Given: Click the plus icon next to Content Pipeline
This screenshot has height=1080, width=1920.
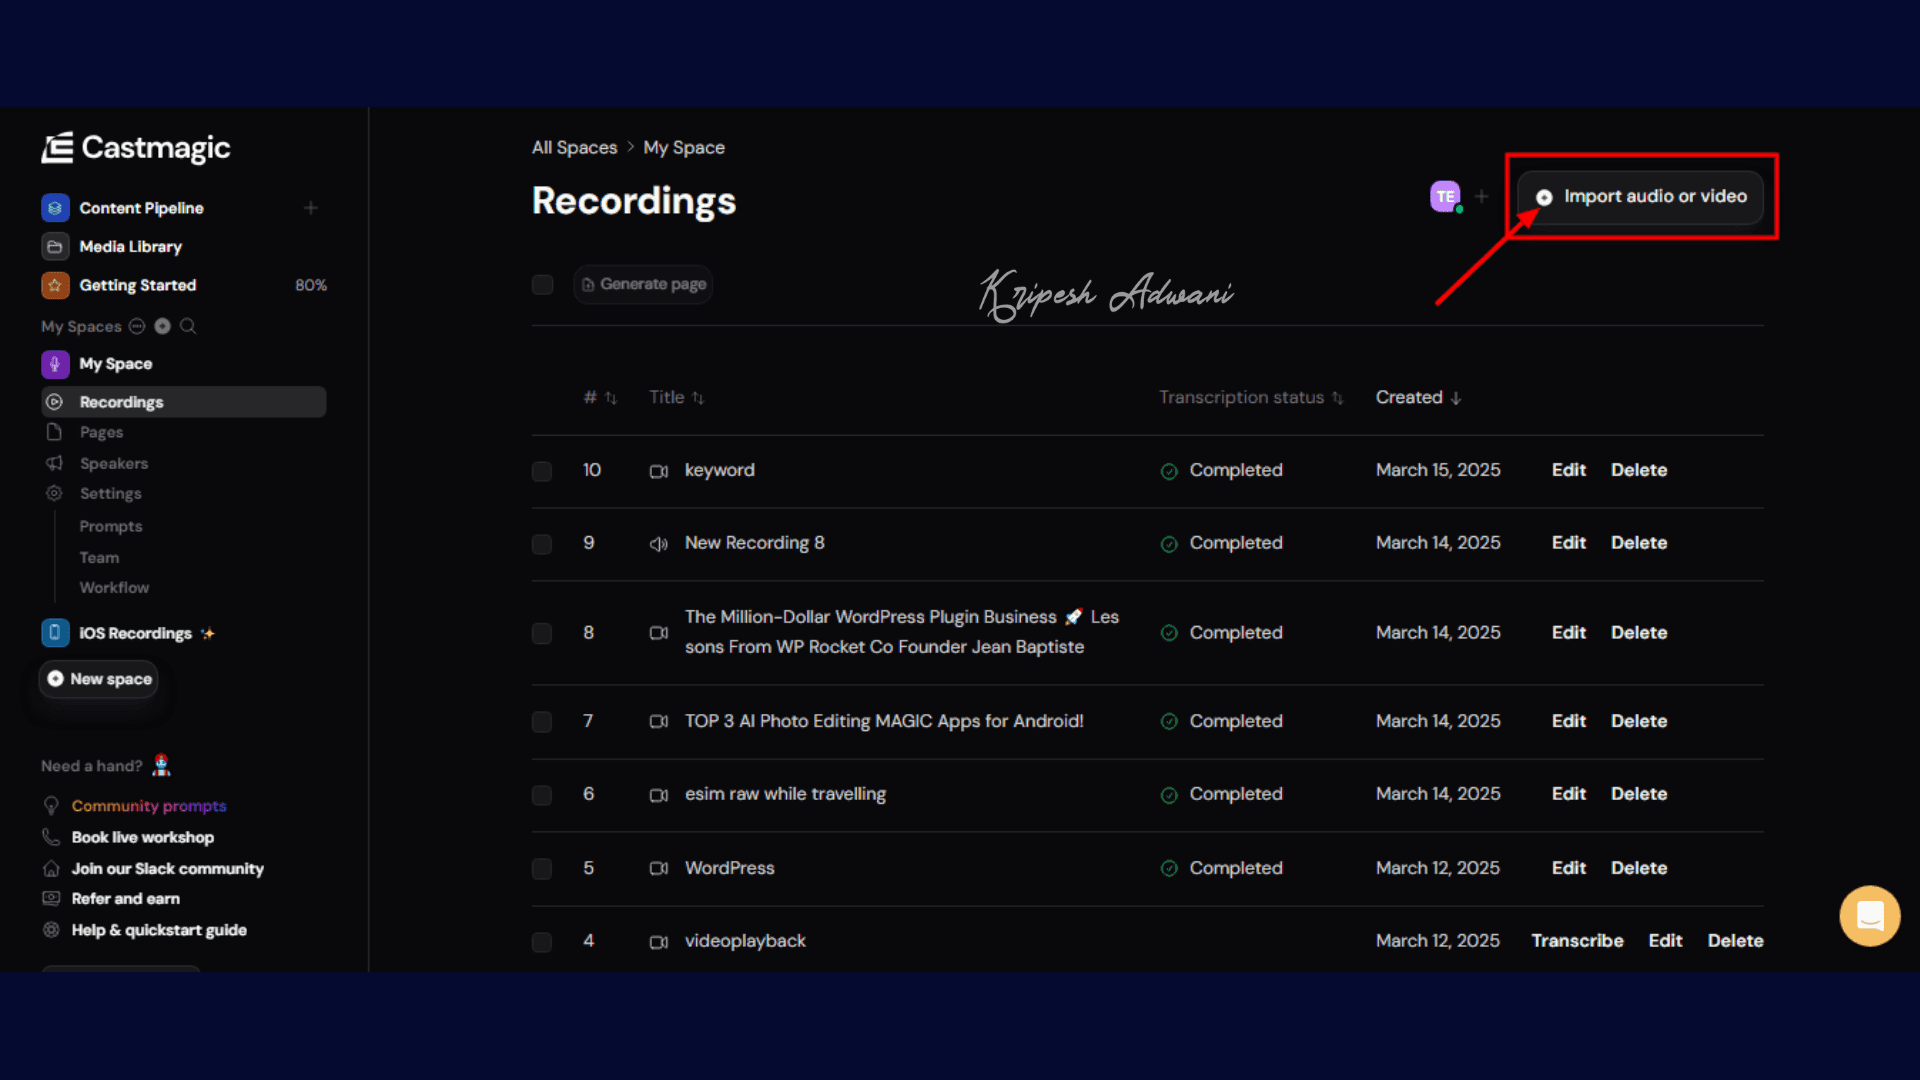Looking at the screenshot, I should (x=311, y=208).
